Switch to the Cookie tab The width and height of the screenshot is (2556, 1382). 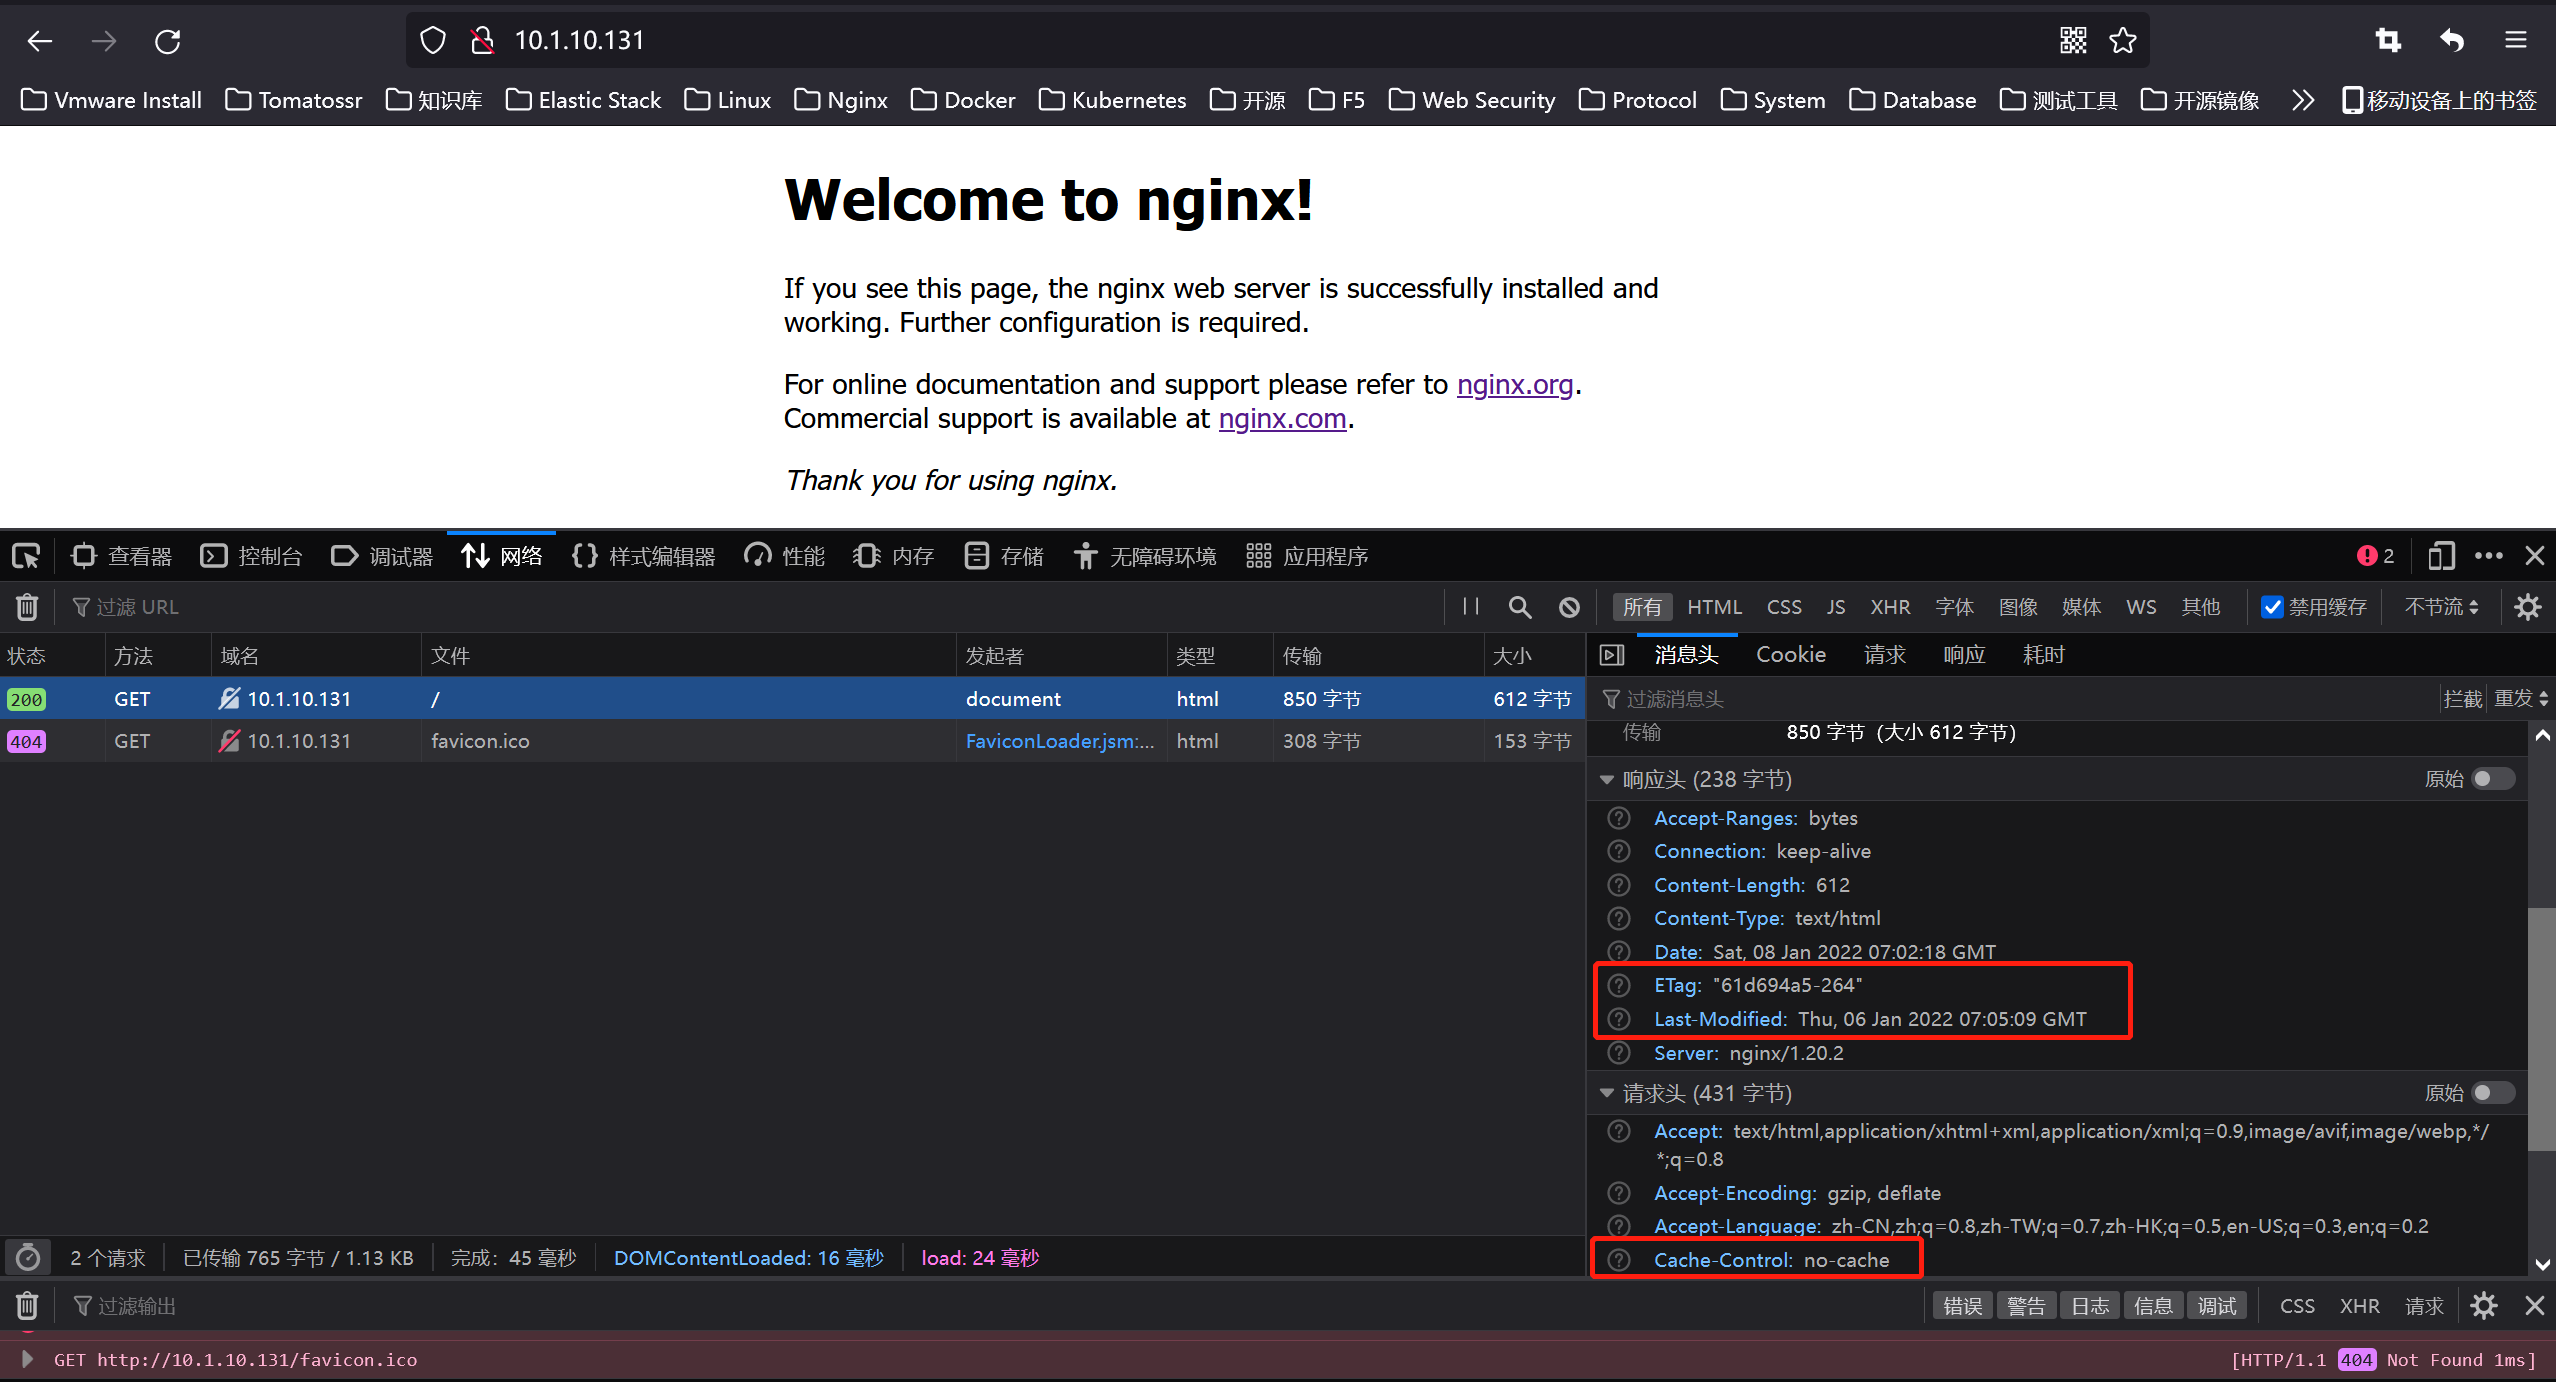click(x=1790, y=655)
